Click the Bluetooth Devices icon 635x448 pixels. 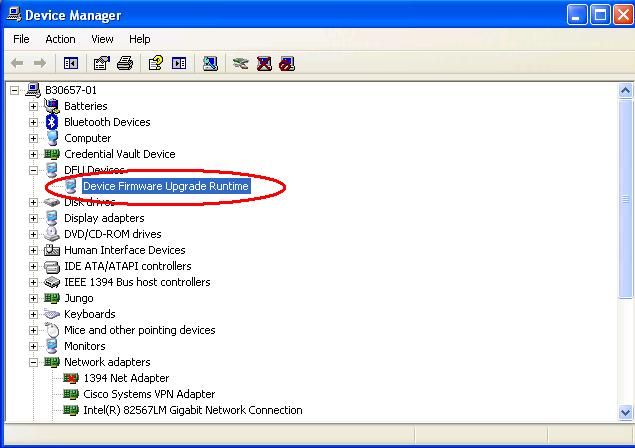pyautogui.click(x=52, y=122)
